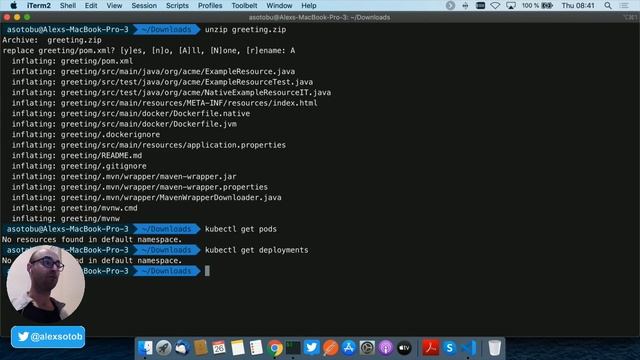Open Apple TV icon in Dock
The width and height of the screenshot is (640, 360).
404,348
